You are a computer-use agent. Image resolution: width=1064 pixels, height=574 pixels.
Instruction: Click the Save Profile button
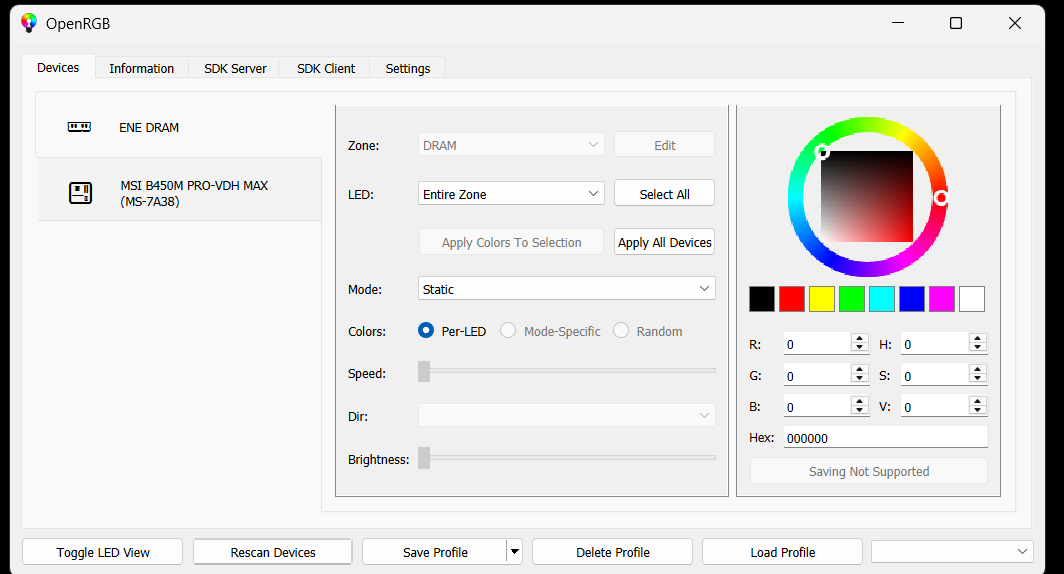(435, 552)
